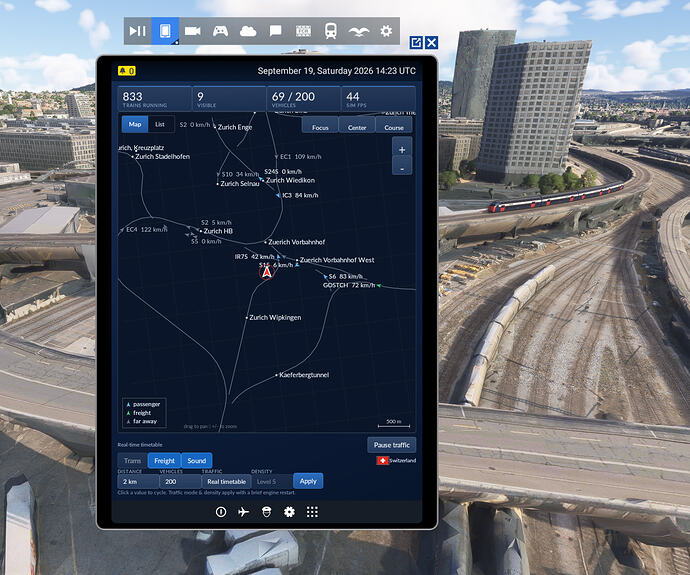The image size is (690, 575).
Task: Open the weather cloud icon in toolbar
Action: click(x=248, y=31)
